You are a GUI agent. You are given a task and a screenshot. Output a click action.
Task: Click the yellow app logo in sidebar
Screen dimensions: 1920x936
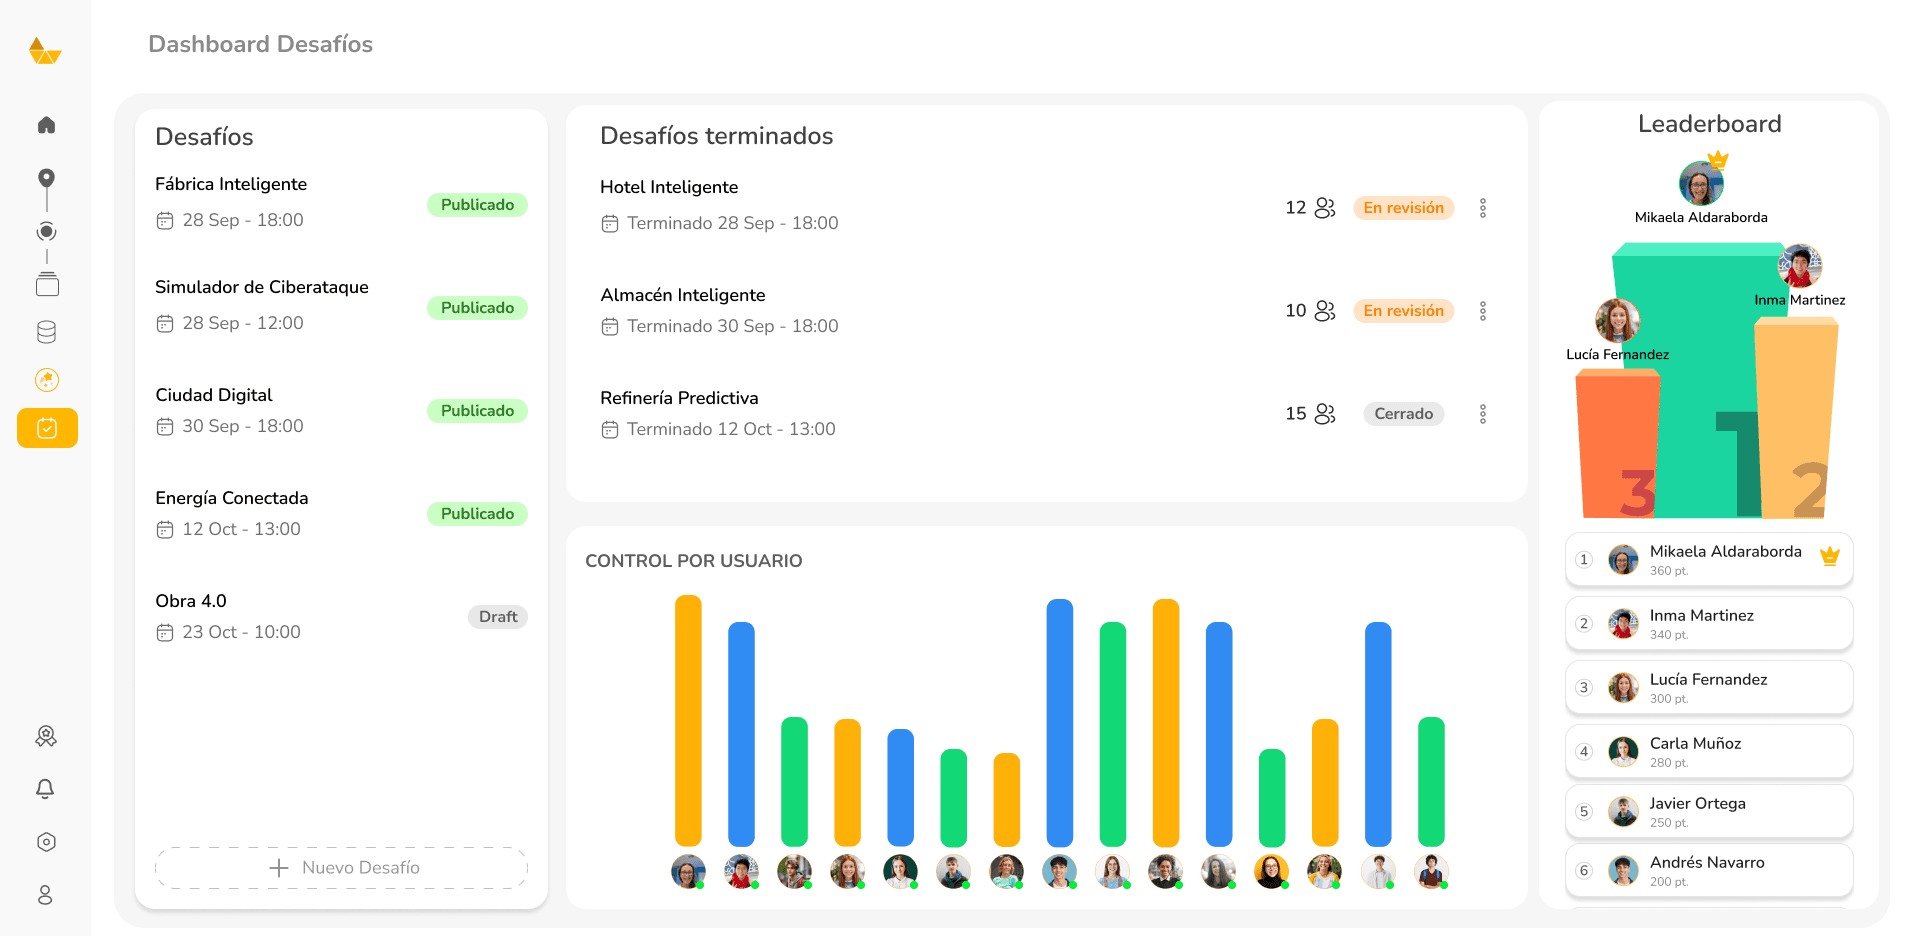click(45, 50)
